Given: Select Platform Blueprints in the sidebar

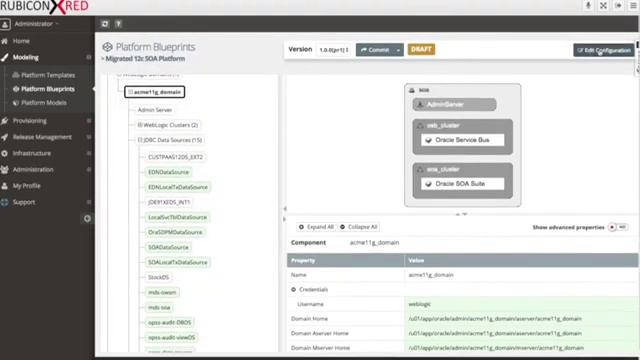Looking at the screenshot, I should pos(48,89).
